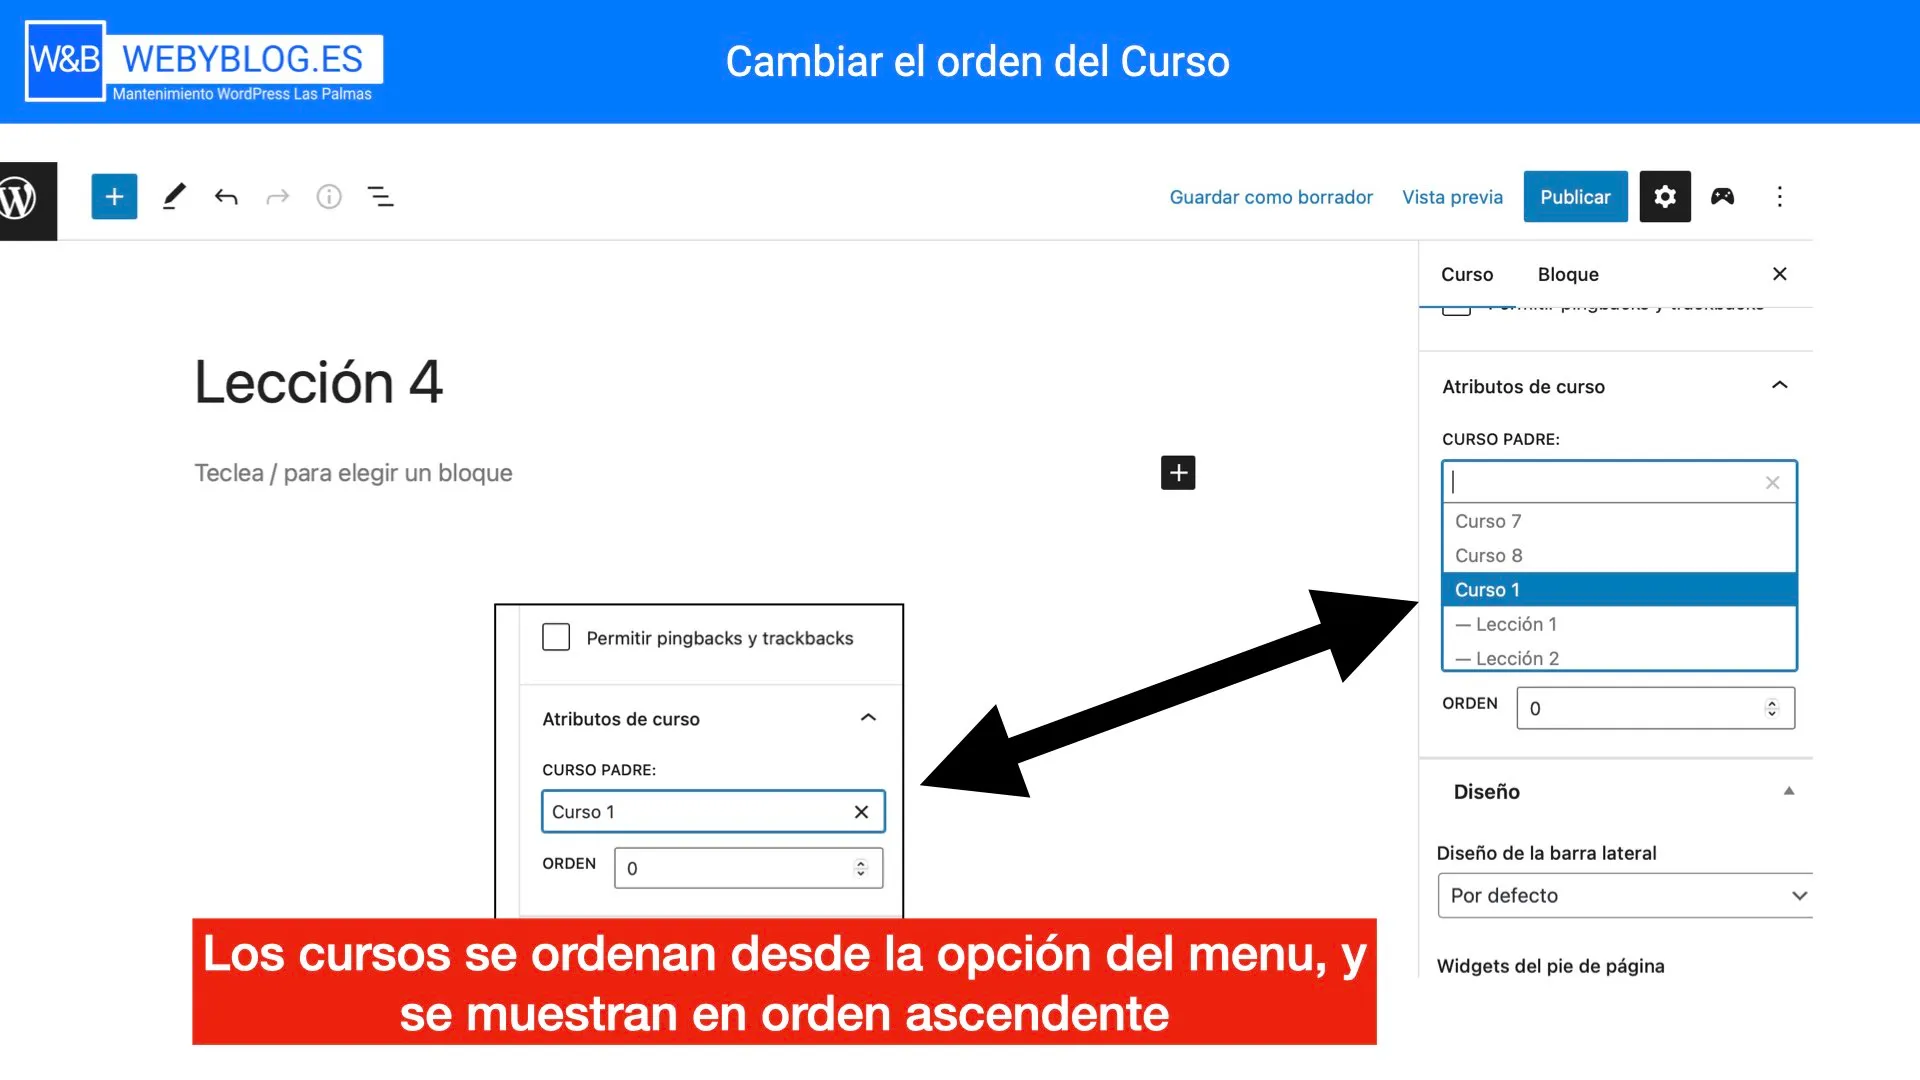This screenshot has height=1080, width=1920.
Task: Adjust the inset Orden stepper arrows
Action: (x=860, y=868)
